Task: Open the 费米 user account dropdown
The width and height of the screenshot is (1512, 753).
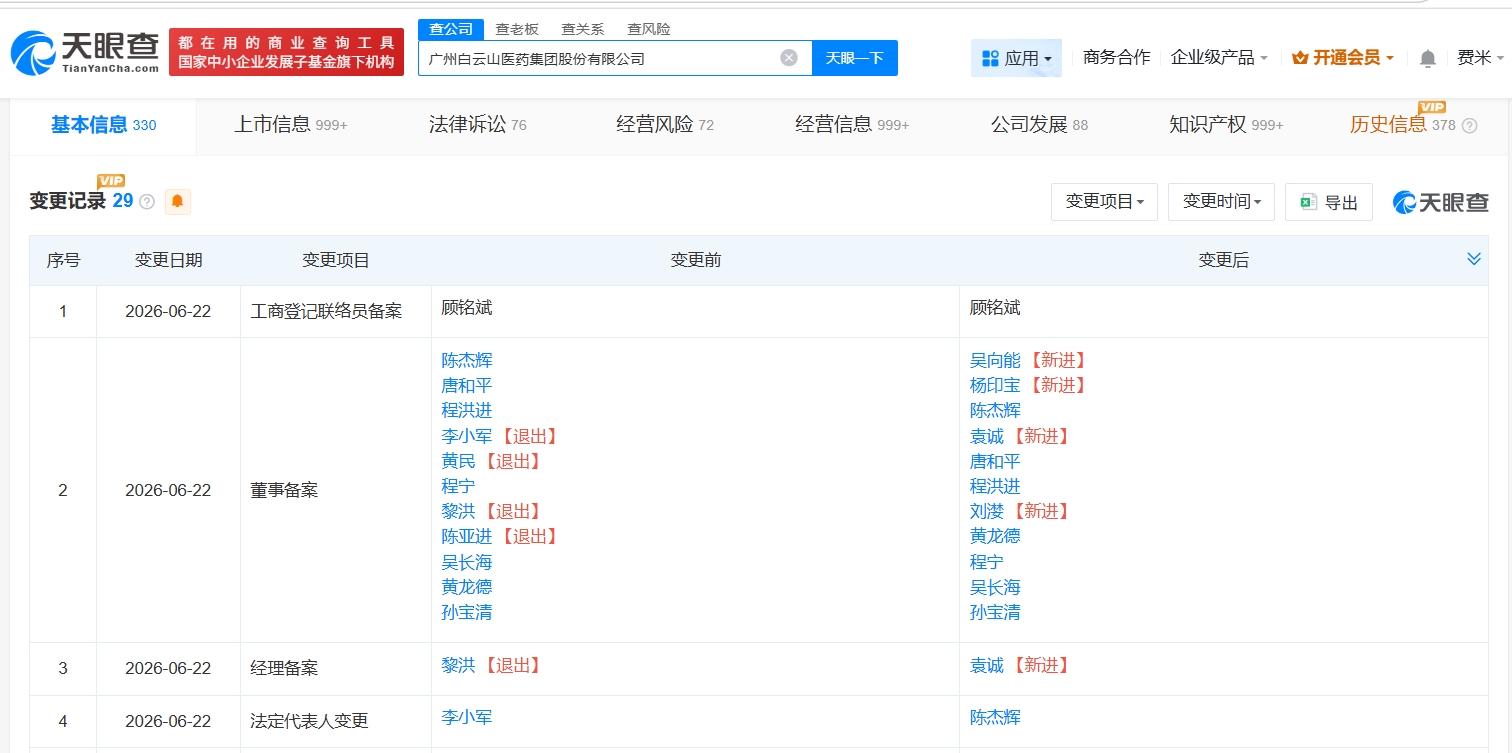Action: click(x=1479, y=58)
